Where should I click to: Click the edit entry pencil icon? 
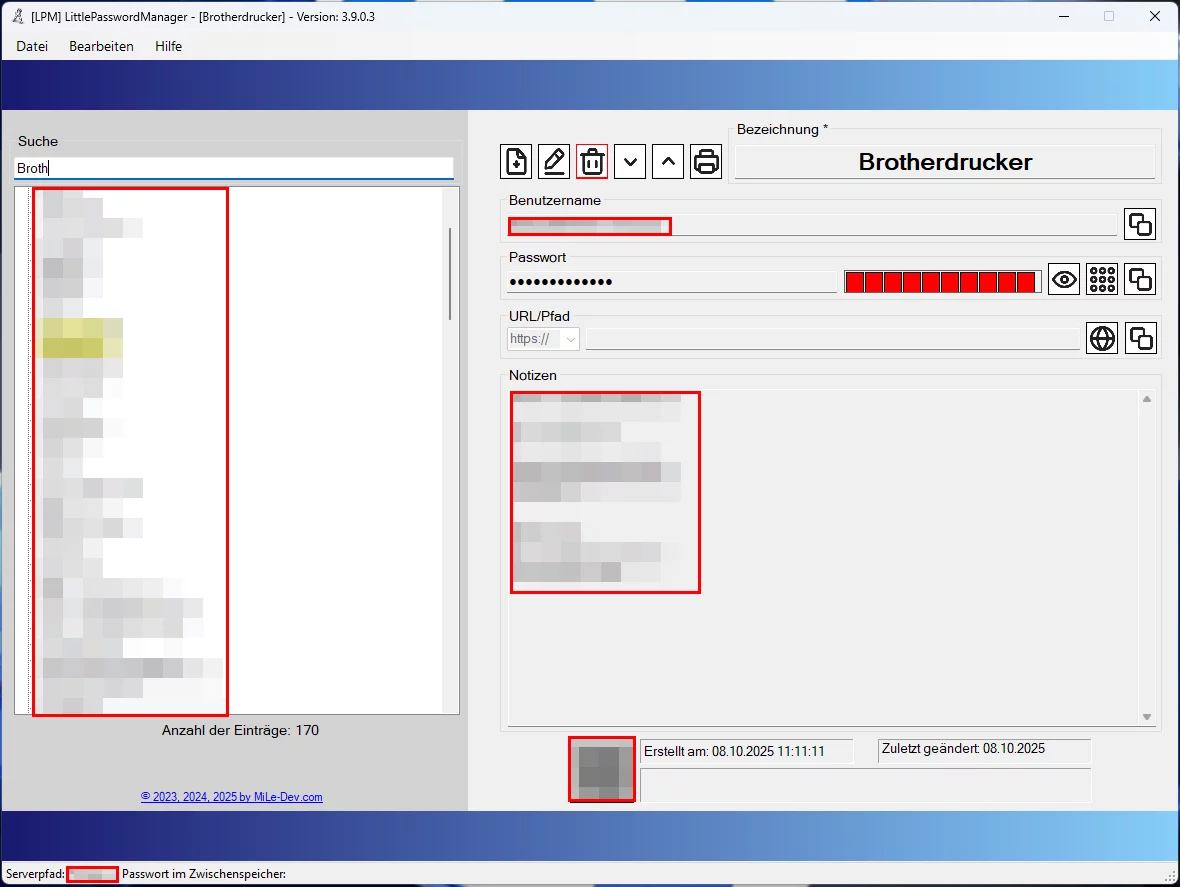coord(554,161)
